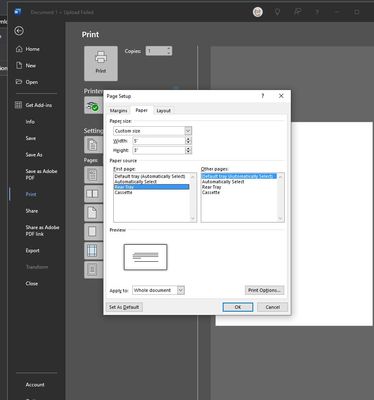Image resolution: width=374 pixels, height=400 pixels.
Task: Click the Page Setup help question mark
Action: (263, 96)
